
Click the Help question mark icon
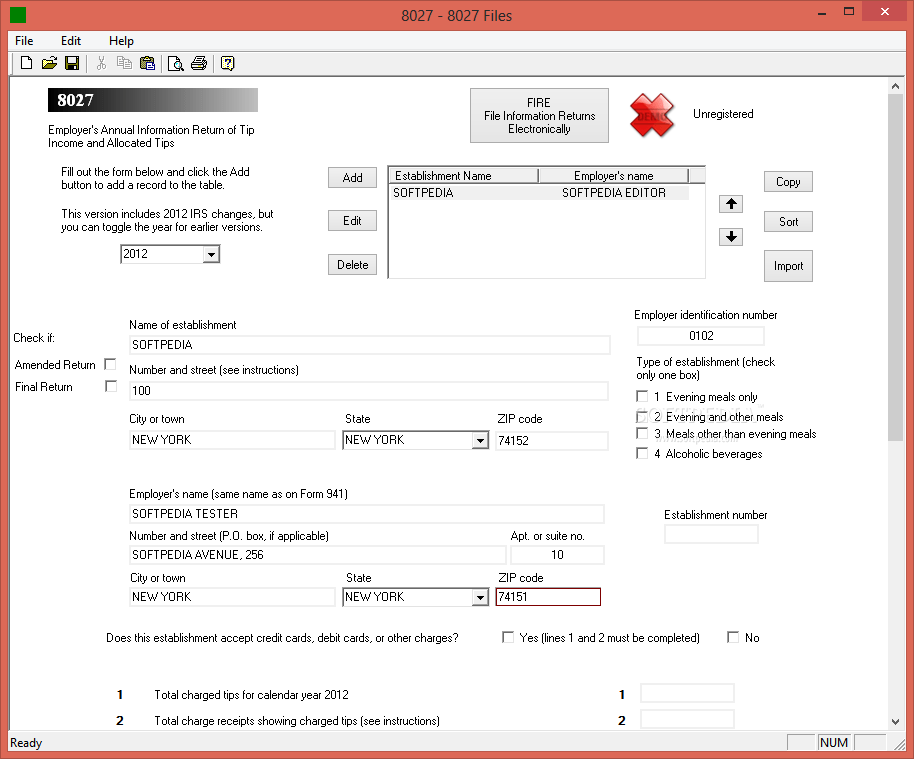click(227, 63)
